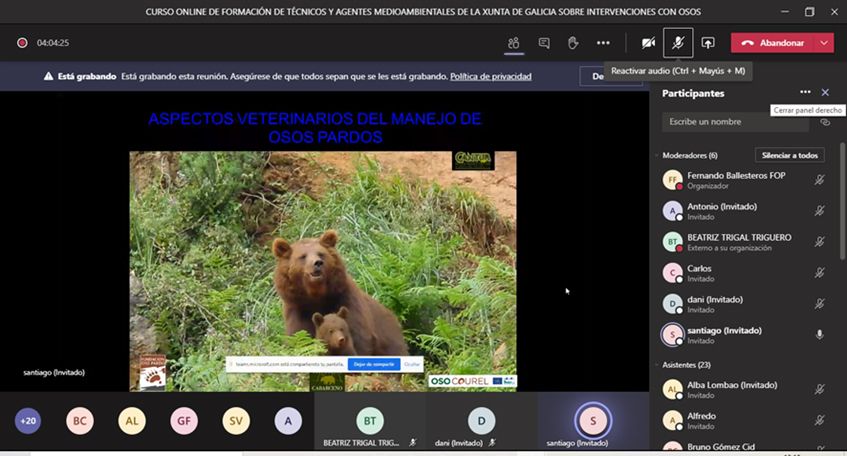Click mic icon for BEATRIZ TRIGAL TRIGUERO

pos(819,242)
